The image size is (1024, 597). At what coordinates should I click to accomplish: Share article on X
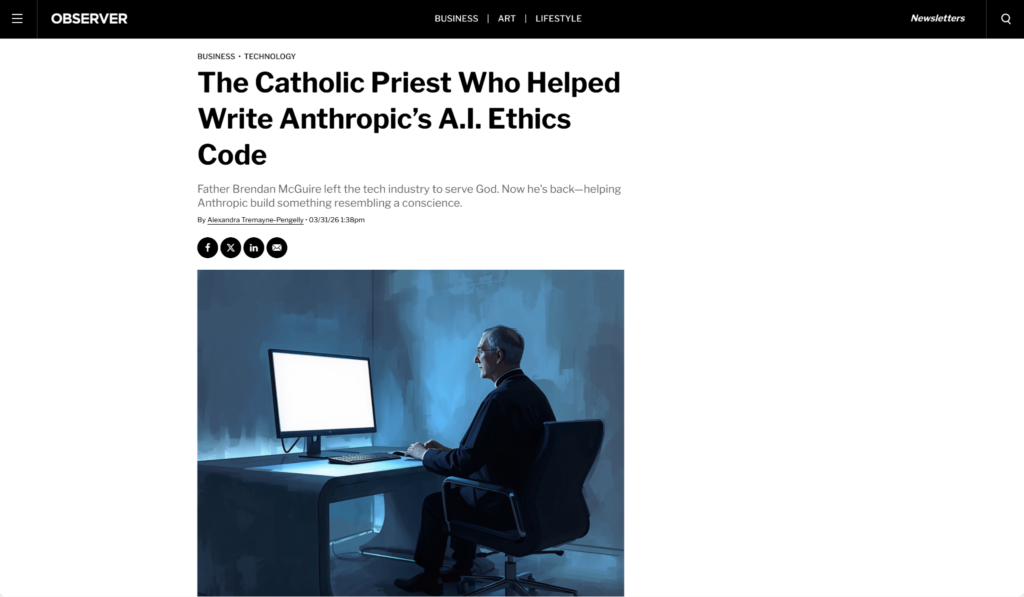(231, 248)
